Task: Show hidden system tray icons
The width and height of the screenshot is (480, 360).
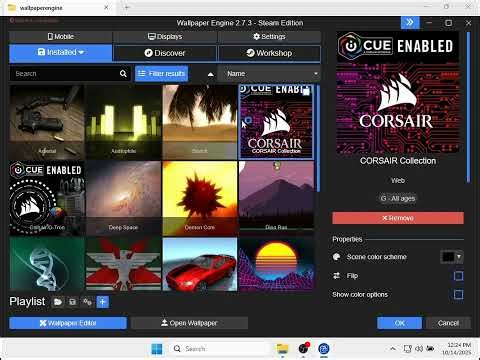Action: pos(393,349)
